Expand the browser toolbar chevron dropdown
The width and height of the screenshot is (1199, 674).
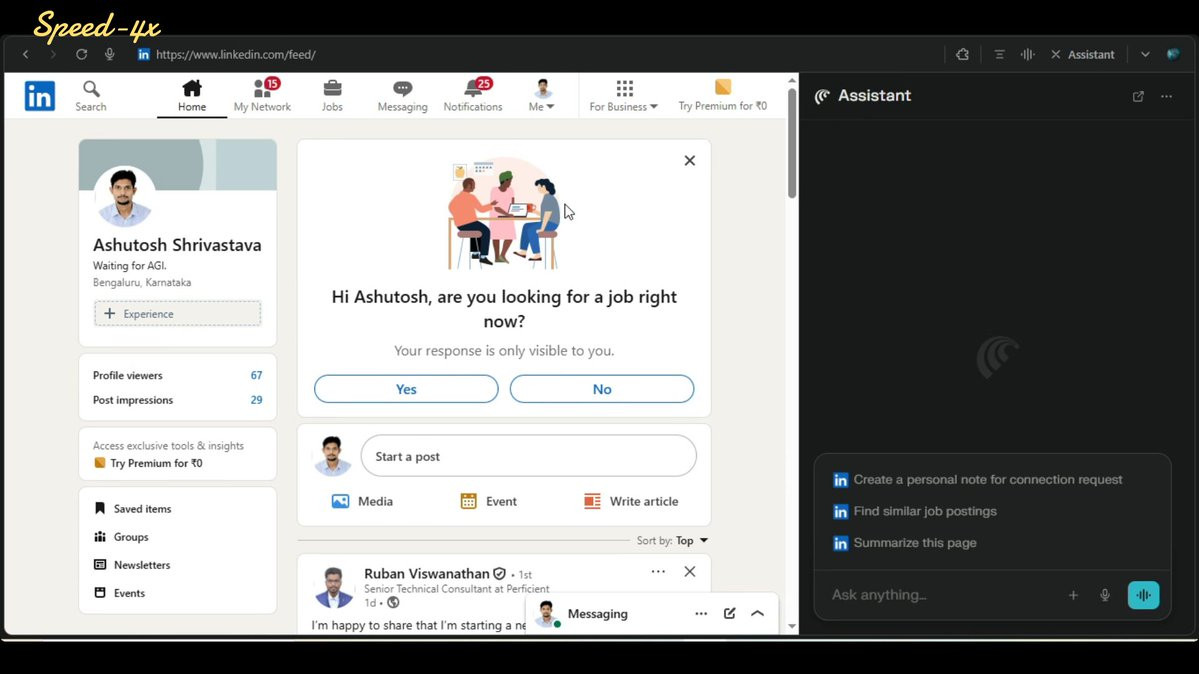(x=1145, y=54)
